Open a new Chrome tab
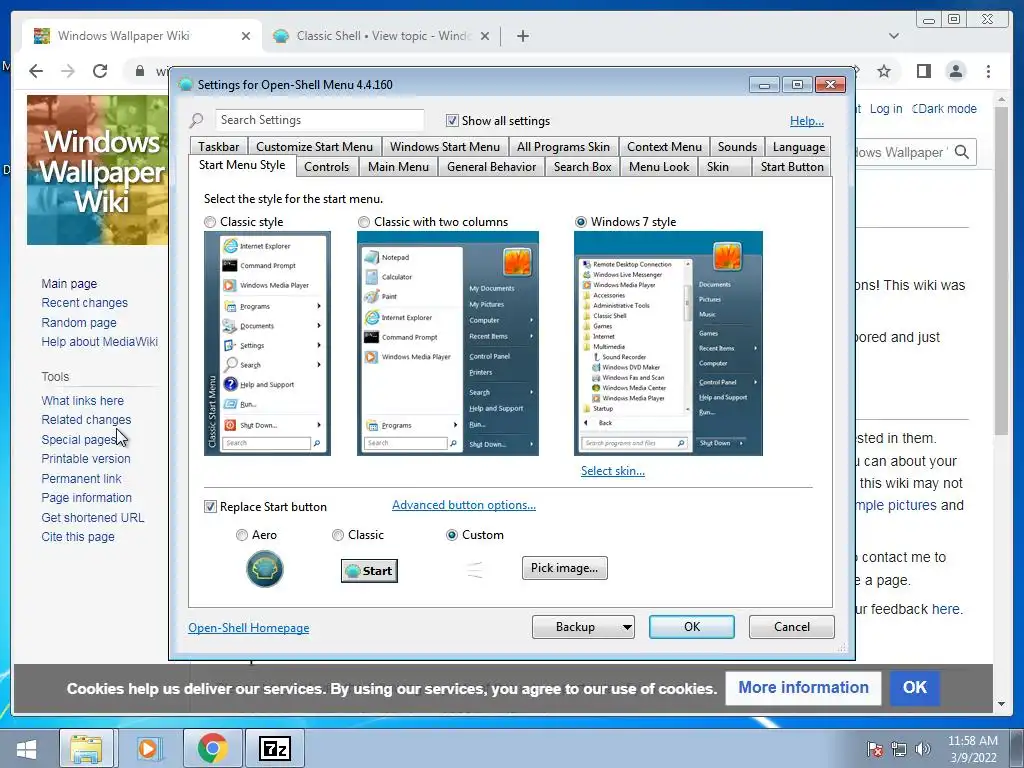The height and width of the screenshot is (768, 1024). click(x=522, y=36)
